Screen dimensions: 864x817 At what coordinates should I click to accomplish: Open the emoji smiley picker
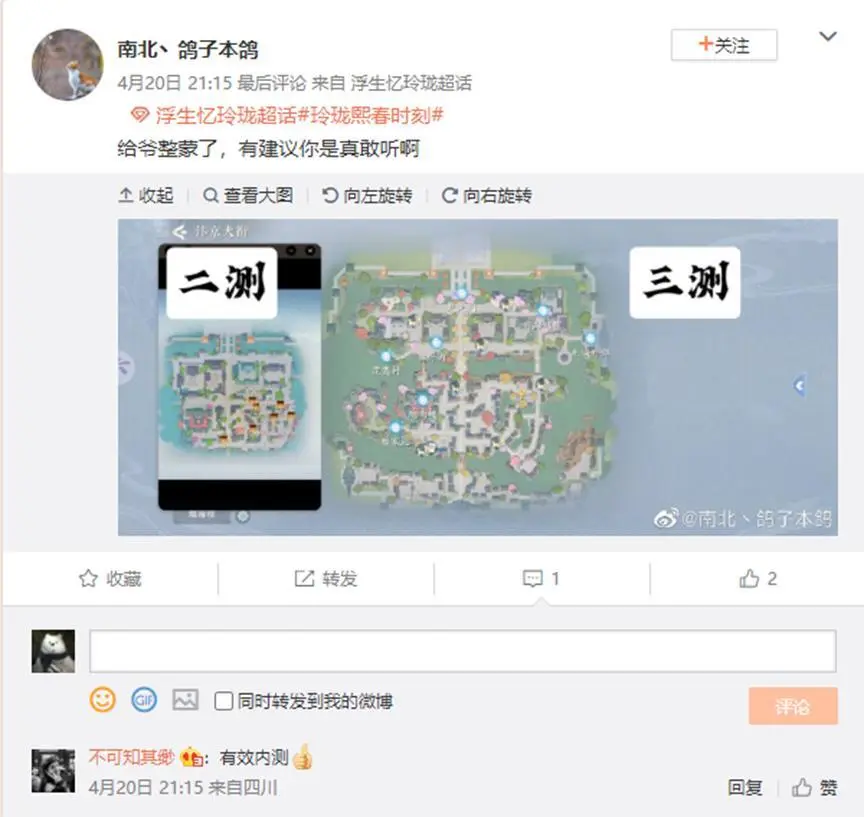point(102,700)
